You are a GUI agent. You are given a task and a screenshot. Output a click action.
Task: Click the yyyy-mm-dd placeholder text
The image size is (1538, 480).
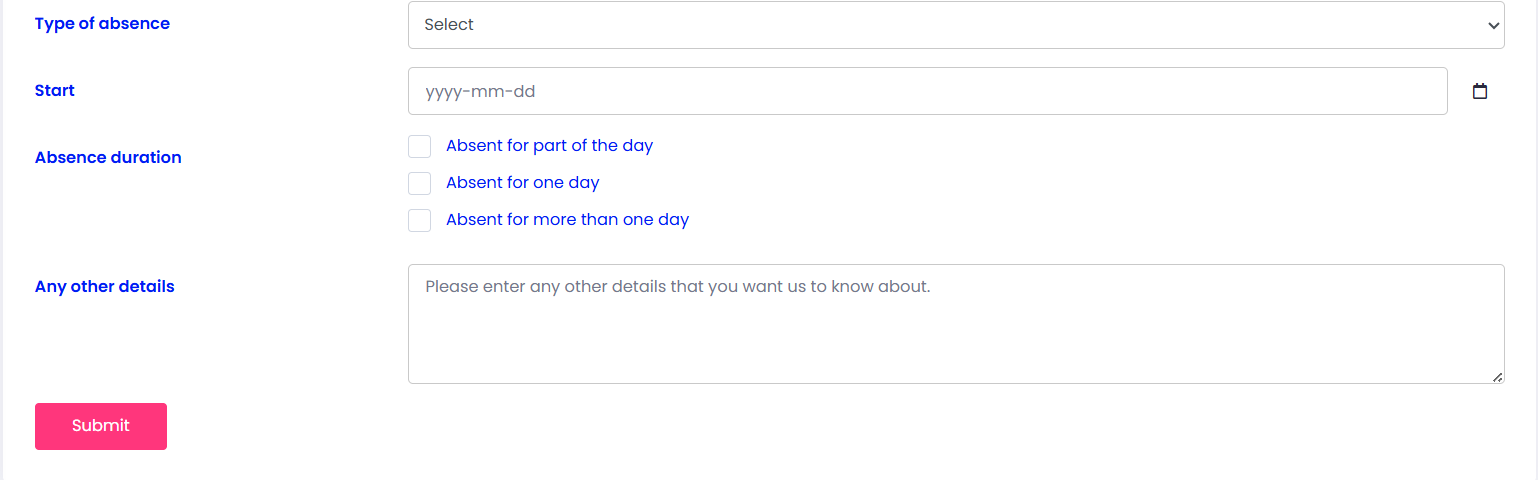[x=481, y=92]
